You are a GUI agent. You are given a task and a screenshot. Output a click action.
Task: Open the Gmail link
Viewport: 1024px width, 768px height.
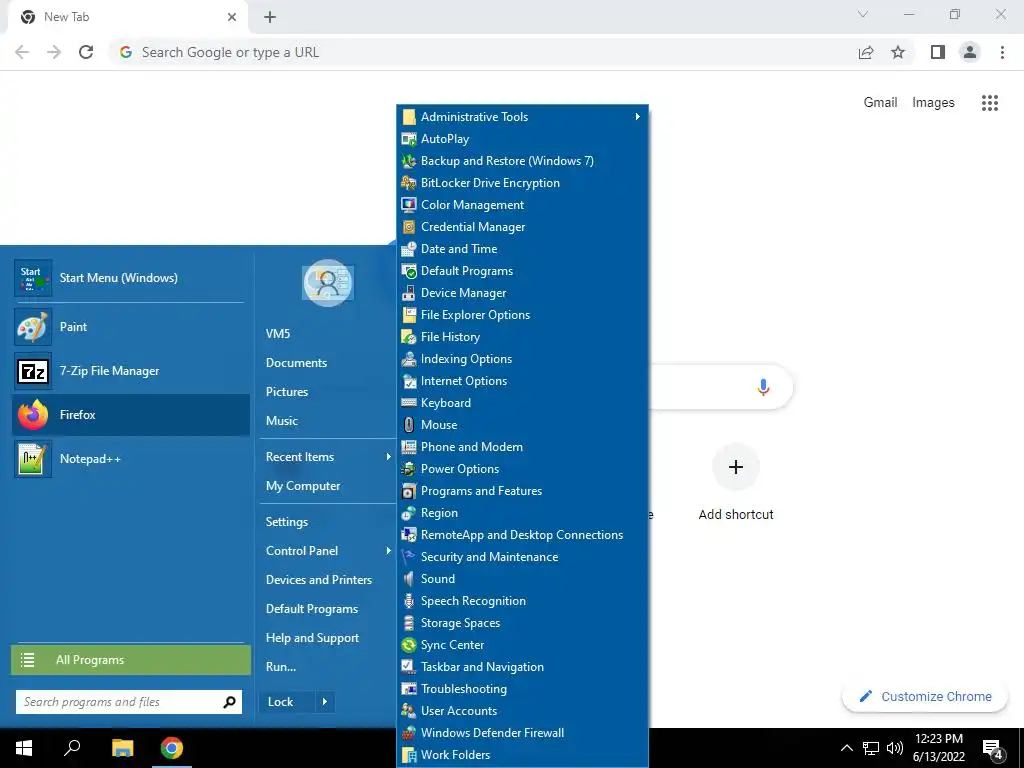click(880, 103)
